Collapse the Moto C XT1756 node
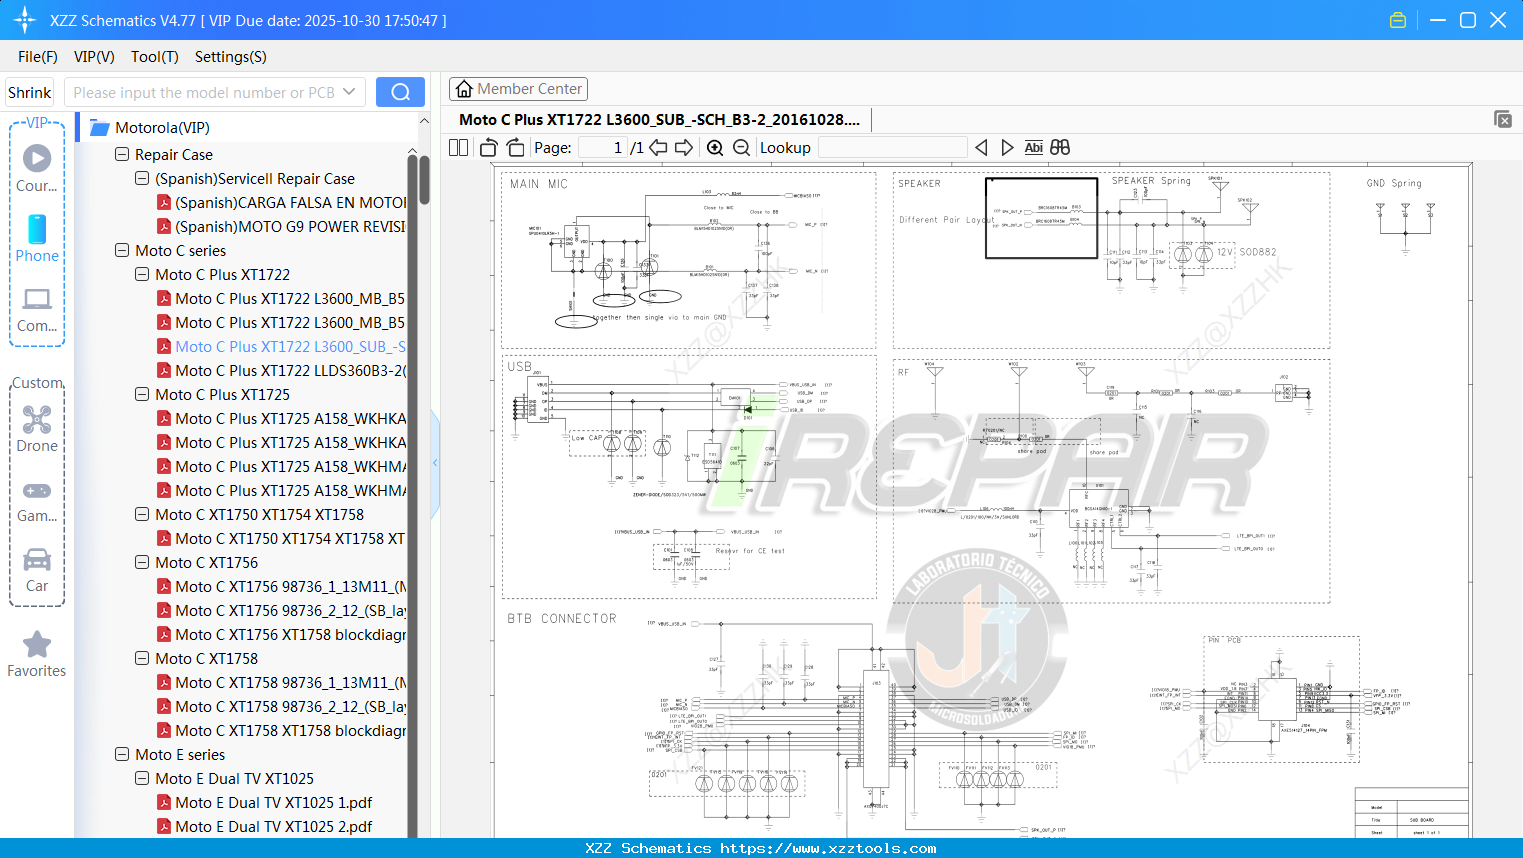Screen dimensions: 1523x858 [x=142, y=562]
